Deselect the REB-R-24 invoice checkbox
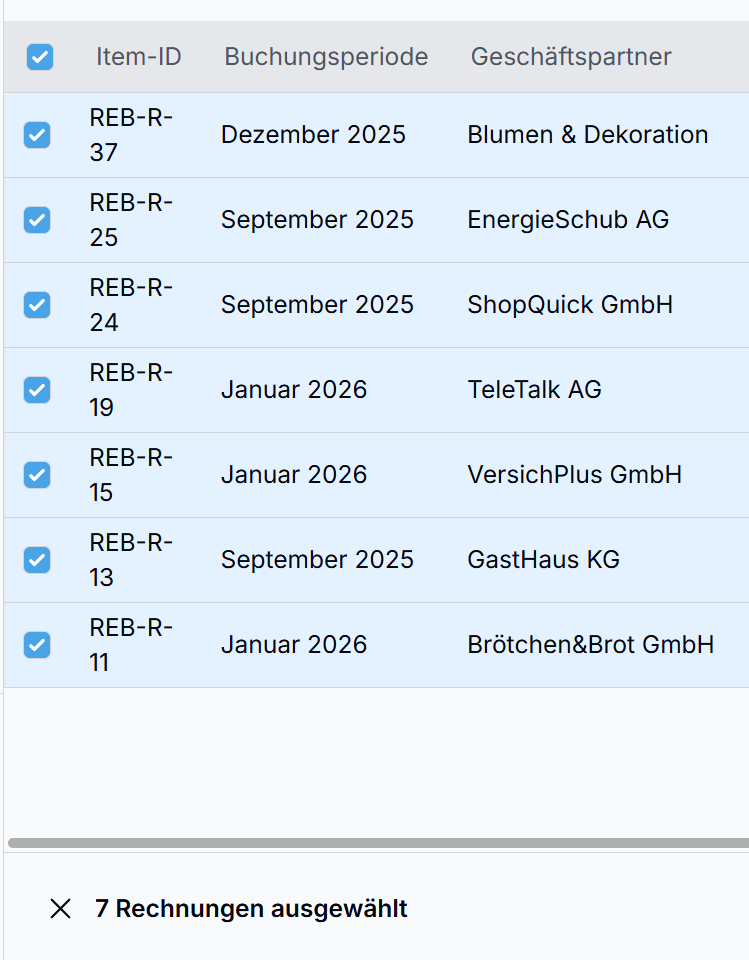749x960 pixels. click(x=37, y=305)
